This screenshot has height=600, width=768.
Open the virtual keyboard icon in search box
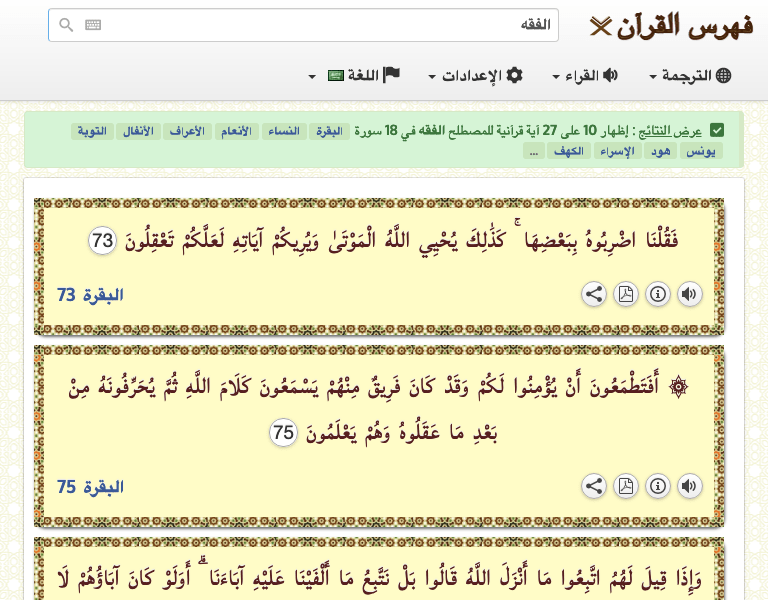[93, 25]
